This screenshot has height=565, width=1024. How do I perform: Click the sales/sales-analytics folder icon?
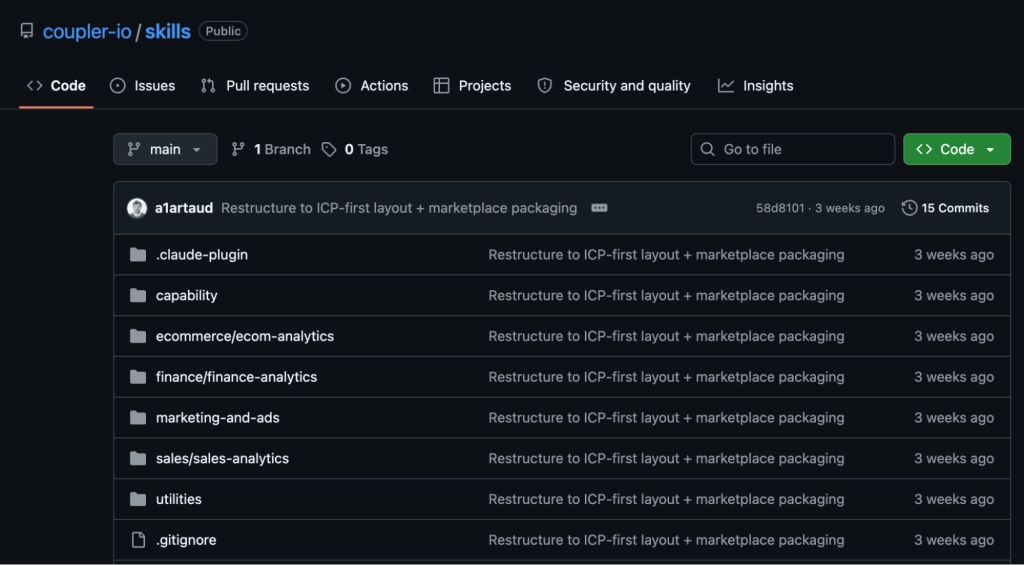coord(138,459)
